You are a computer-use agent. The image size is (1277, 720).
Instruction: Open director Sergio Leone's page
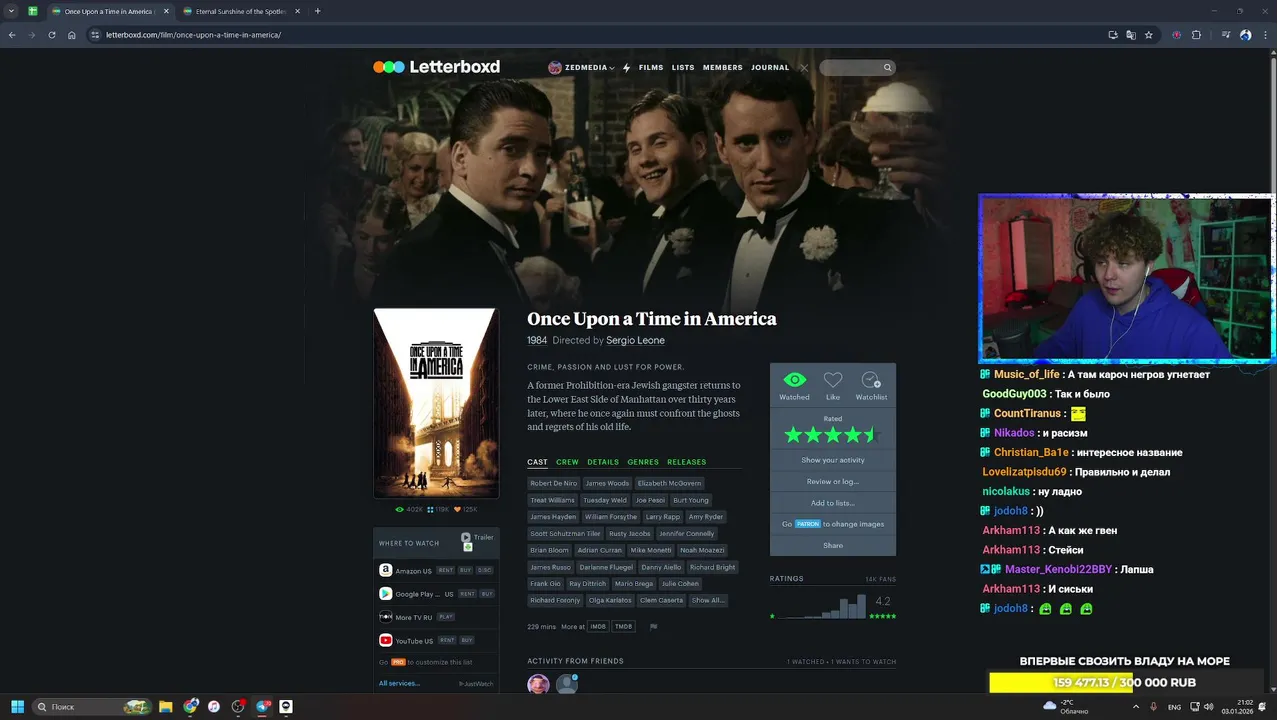pyautogui.click(x=635, y=341)
